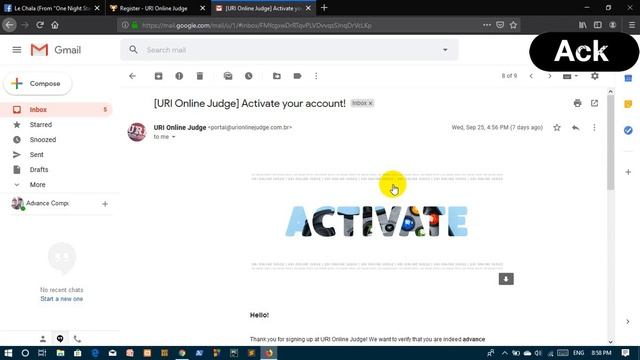Open the Starred folder
Viewport: 640px width, 360px height.
coord(40,124)
